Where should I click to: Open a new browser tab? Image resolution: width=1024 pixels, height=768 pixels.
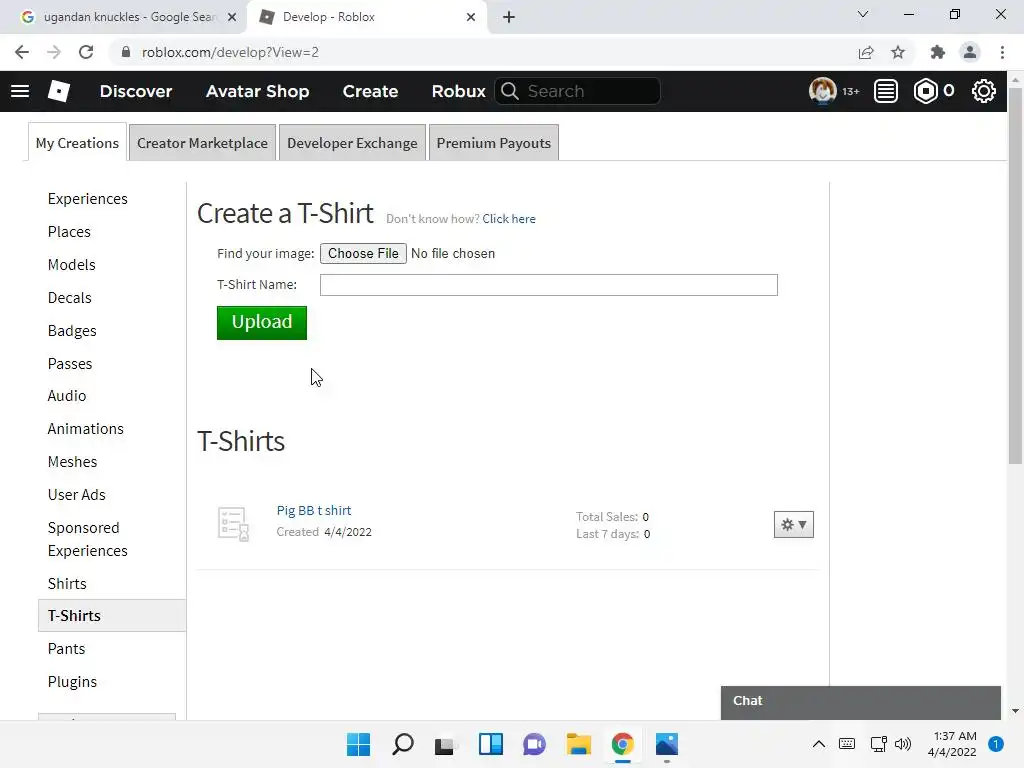[x=509, y=17]
